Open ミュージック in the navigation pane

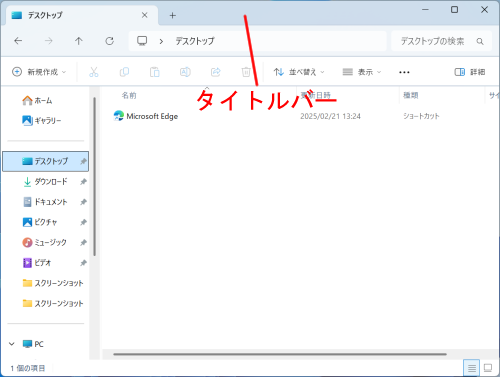pyautogui.click(x=44, y=242)
